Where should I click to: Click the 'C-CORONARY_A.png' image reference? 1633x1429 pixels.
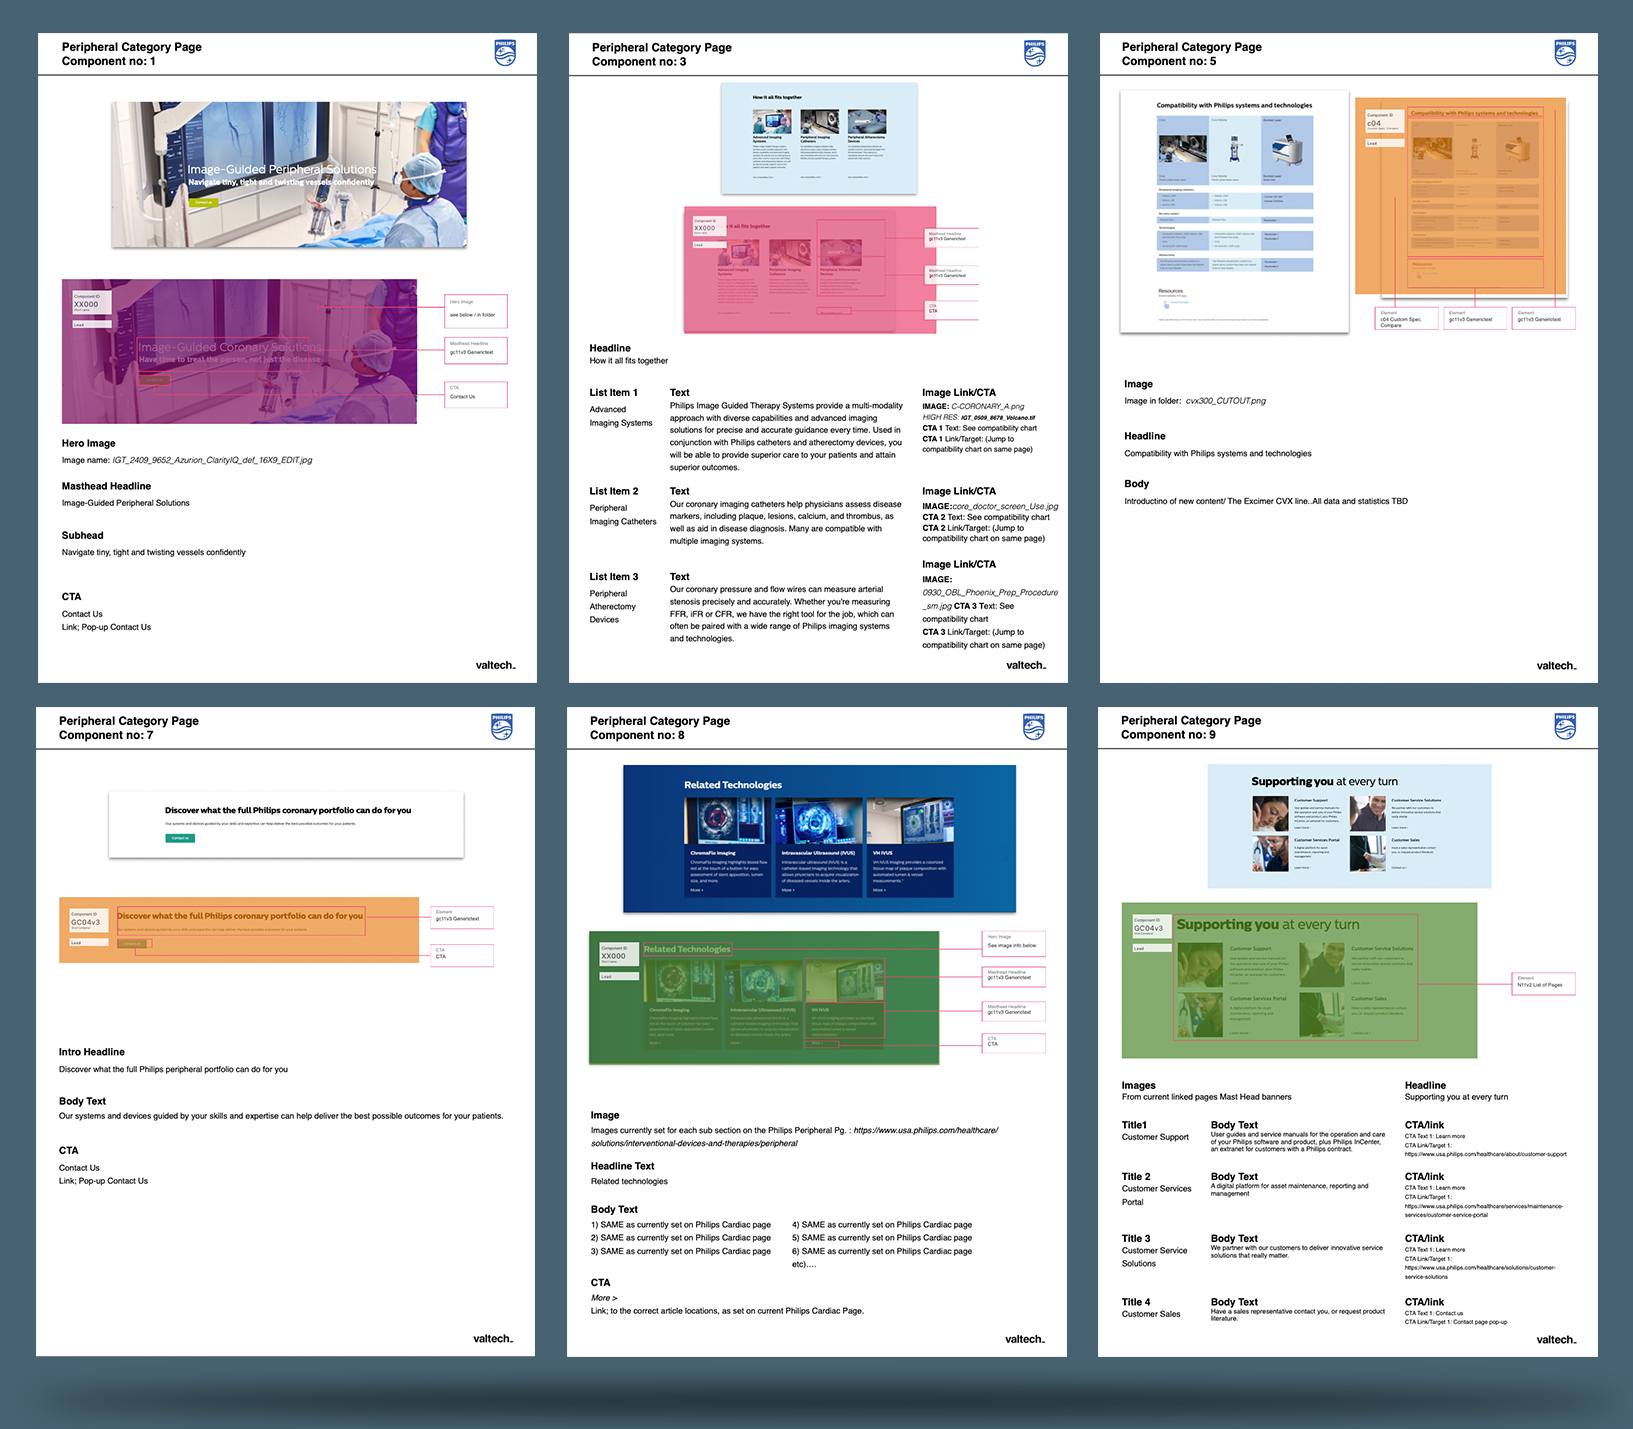[987, 406]
